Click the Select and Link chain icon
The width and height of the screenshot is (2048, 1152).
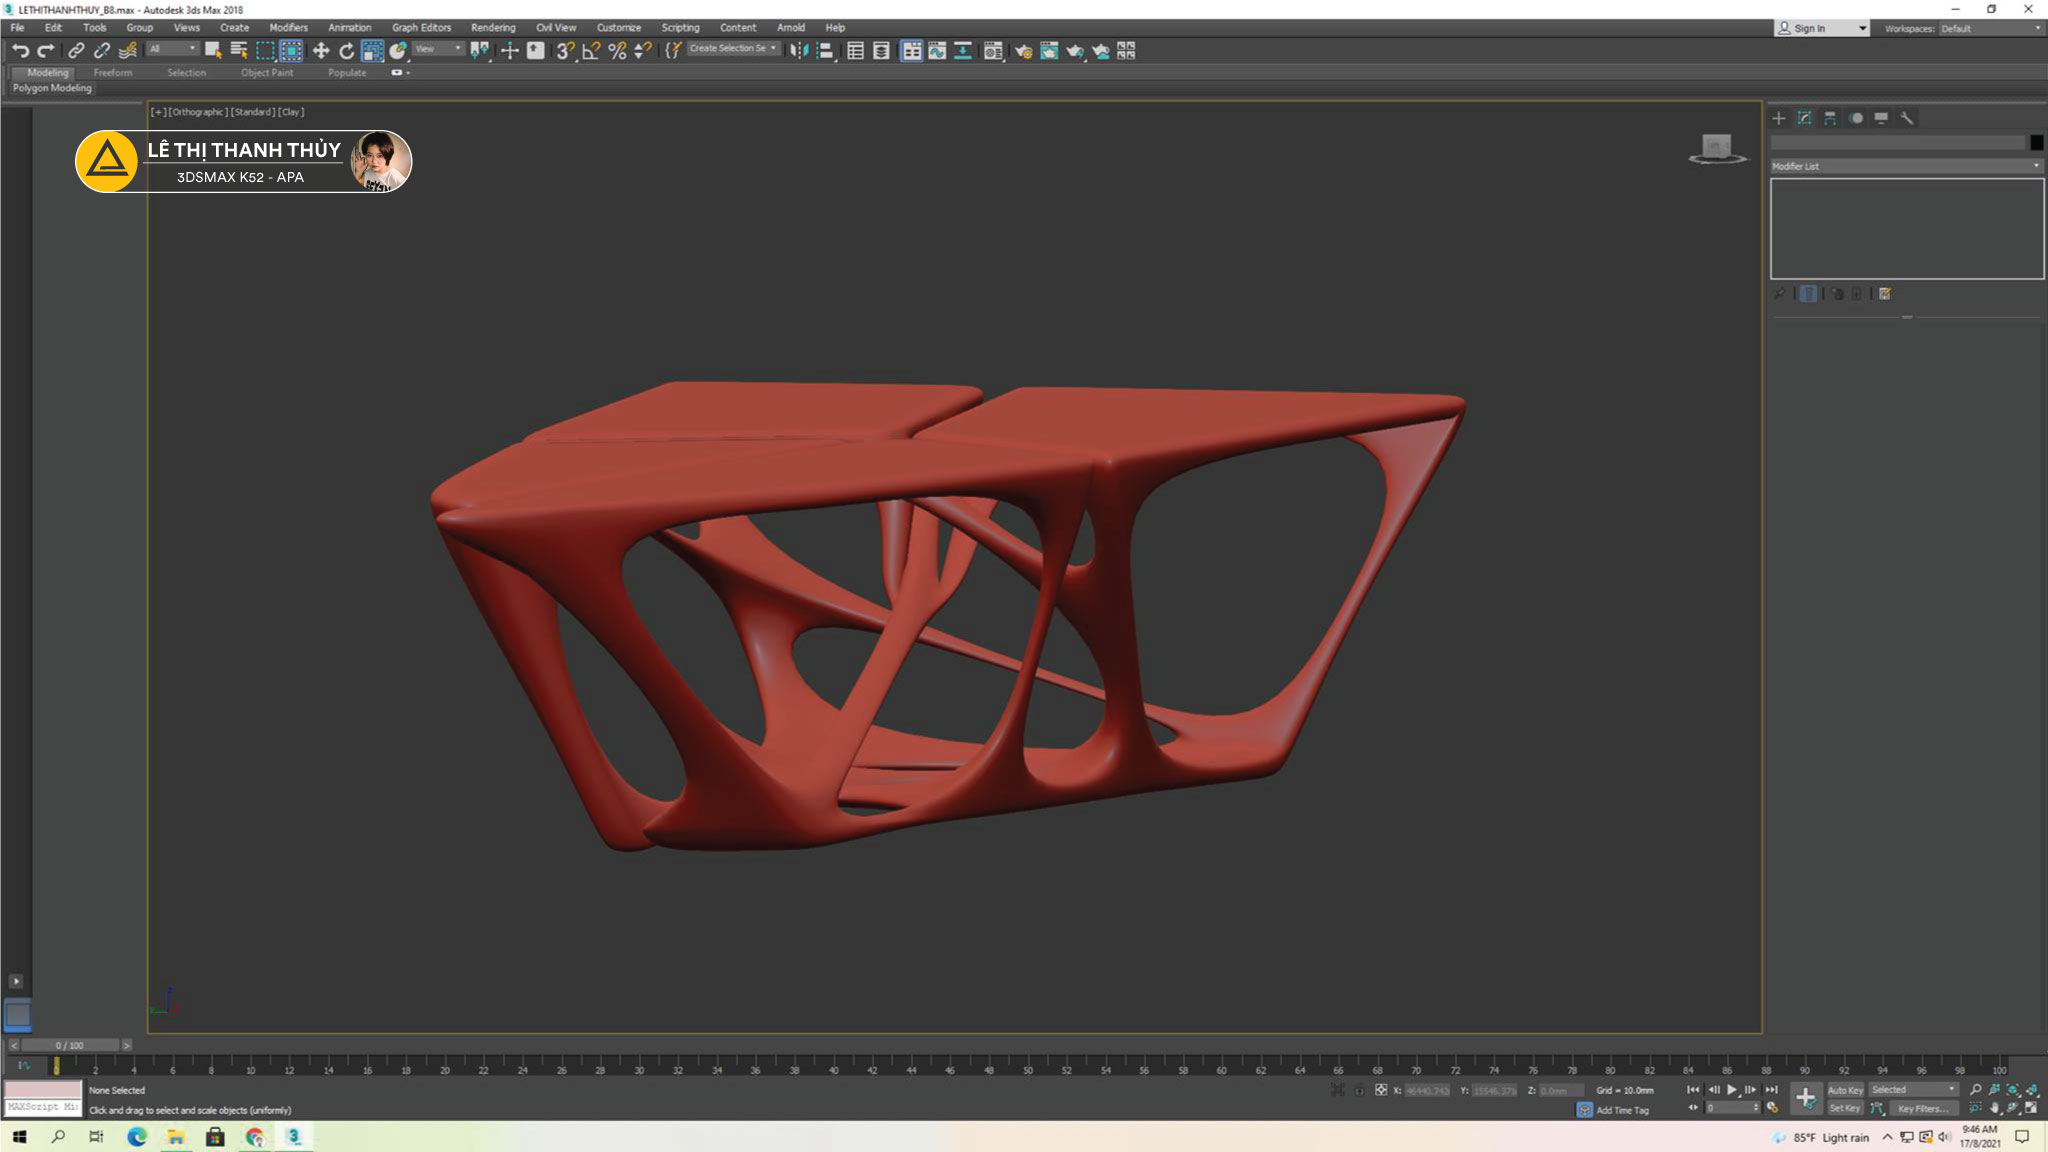point(76,51)
